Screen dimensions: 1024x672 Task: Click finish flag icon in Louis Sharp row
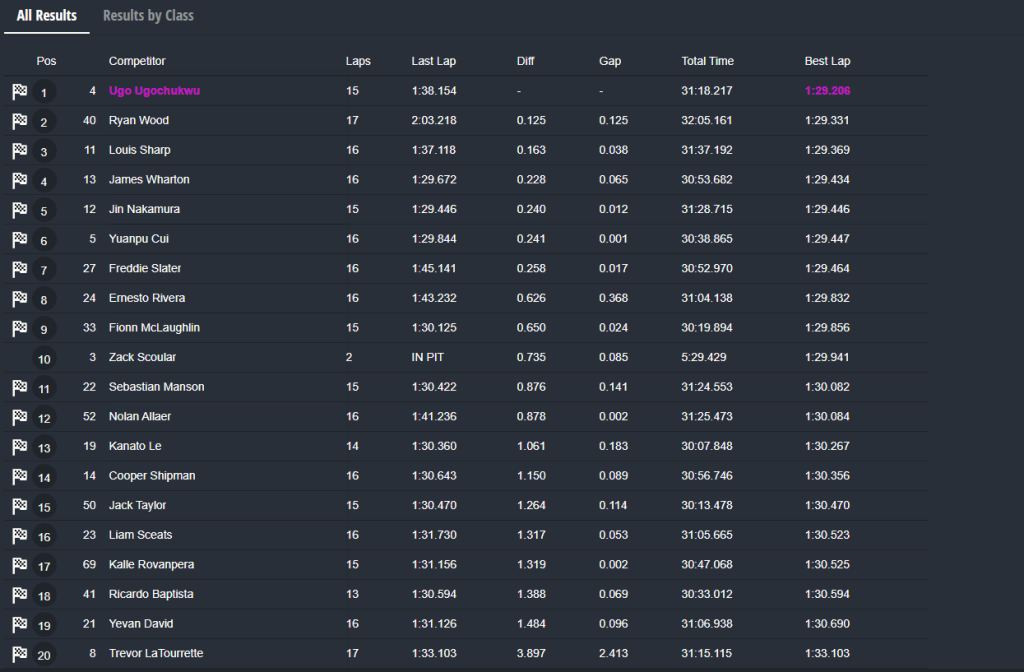19,151
